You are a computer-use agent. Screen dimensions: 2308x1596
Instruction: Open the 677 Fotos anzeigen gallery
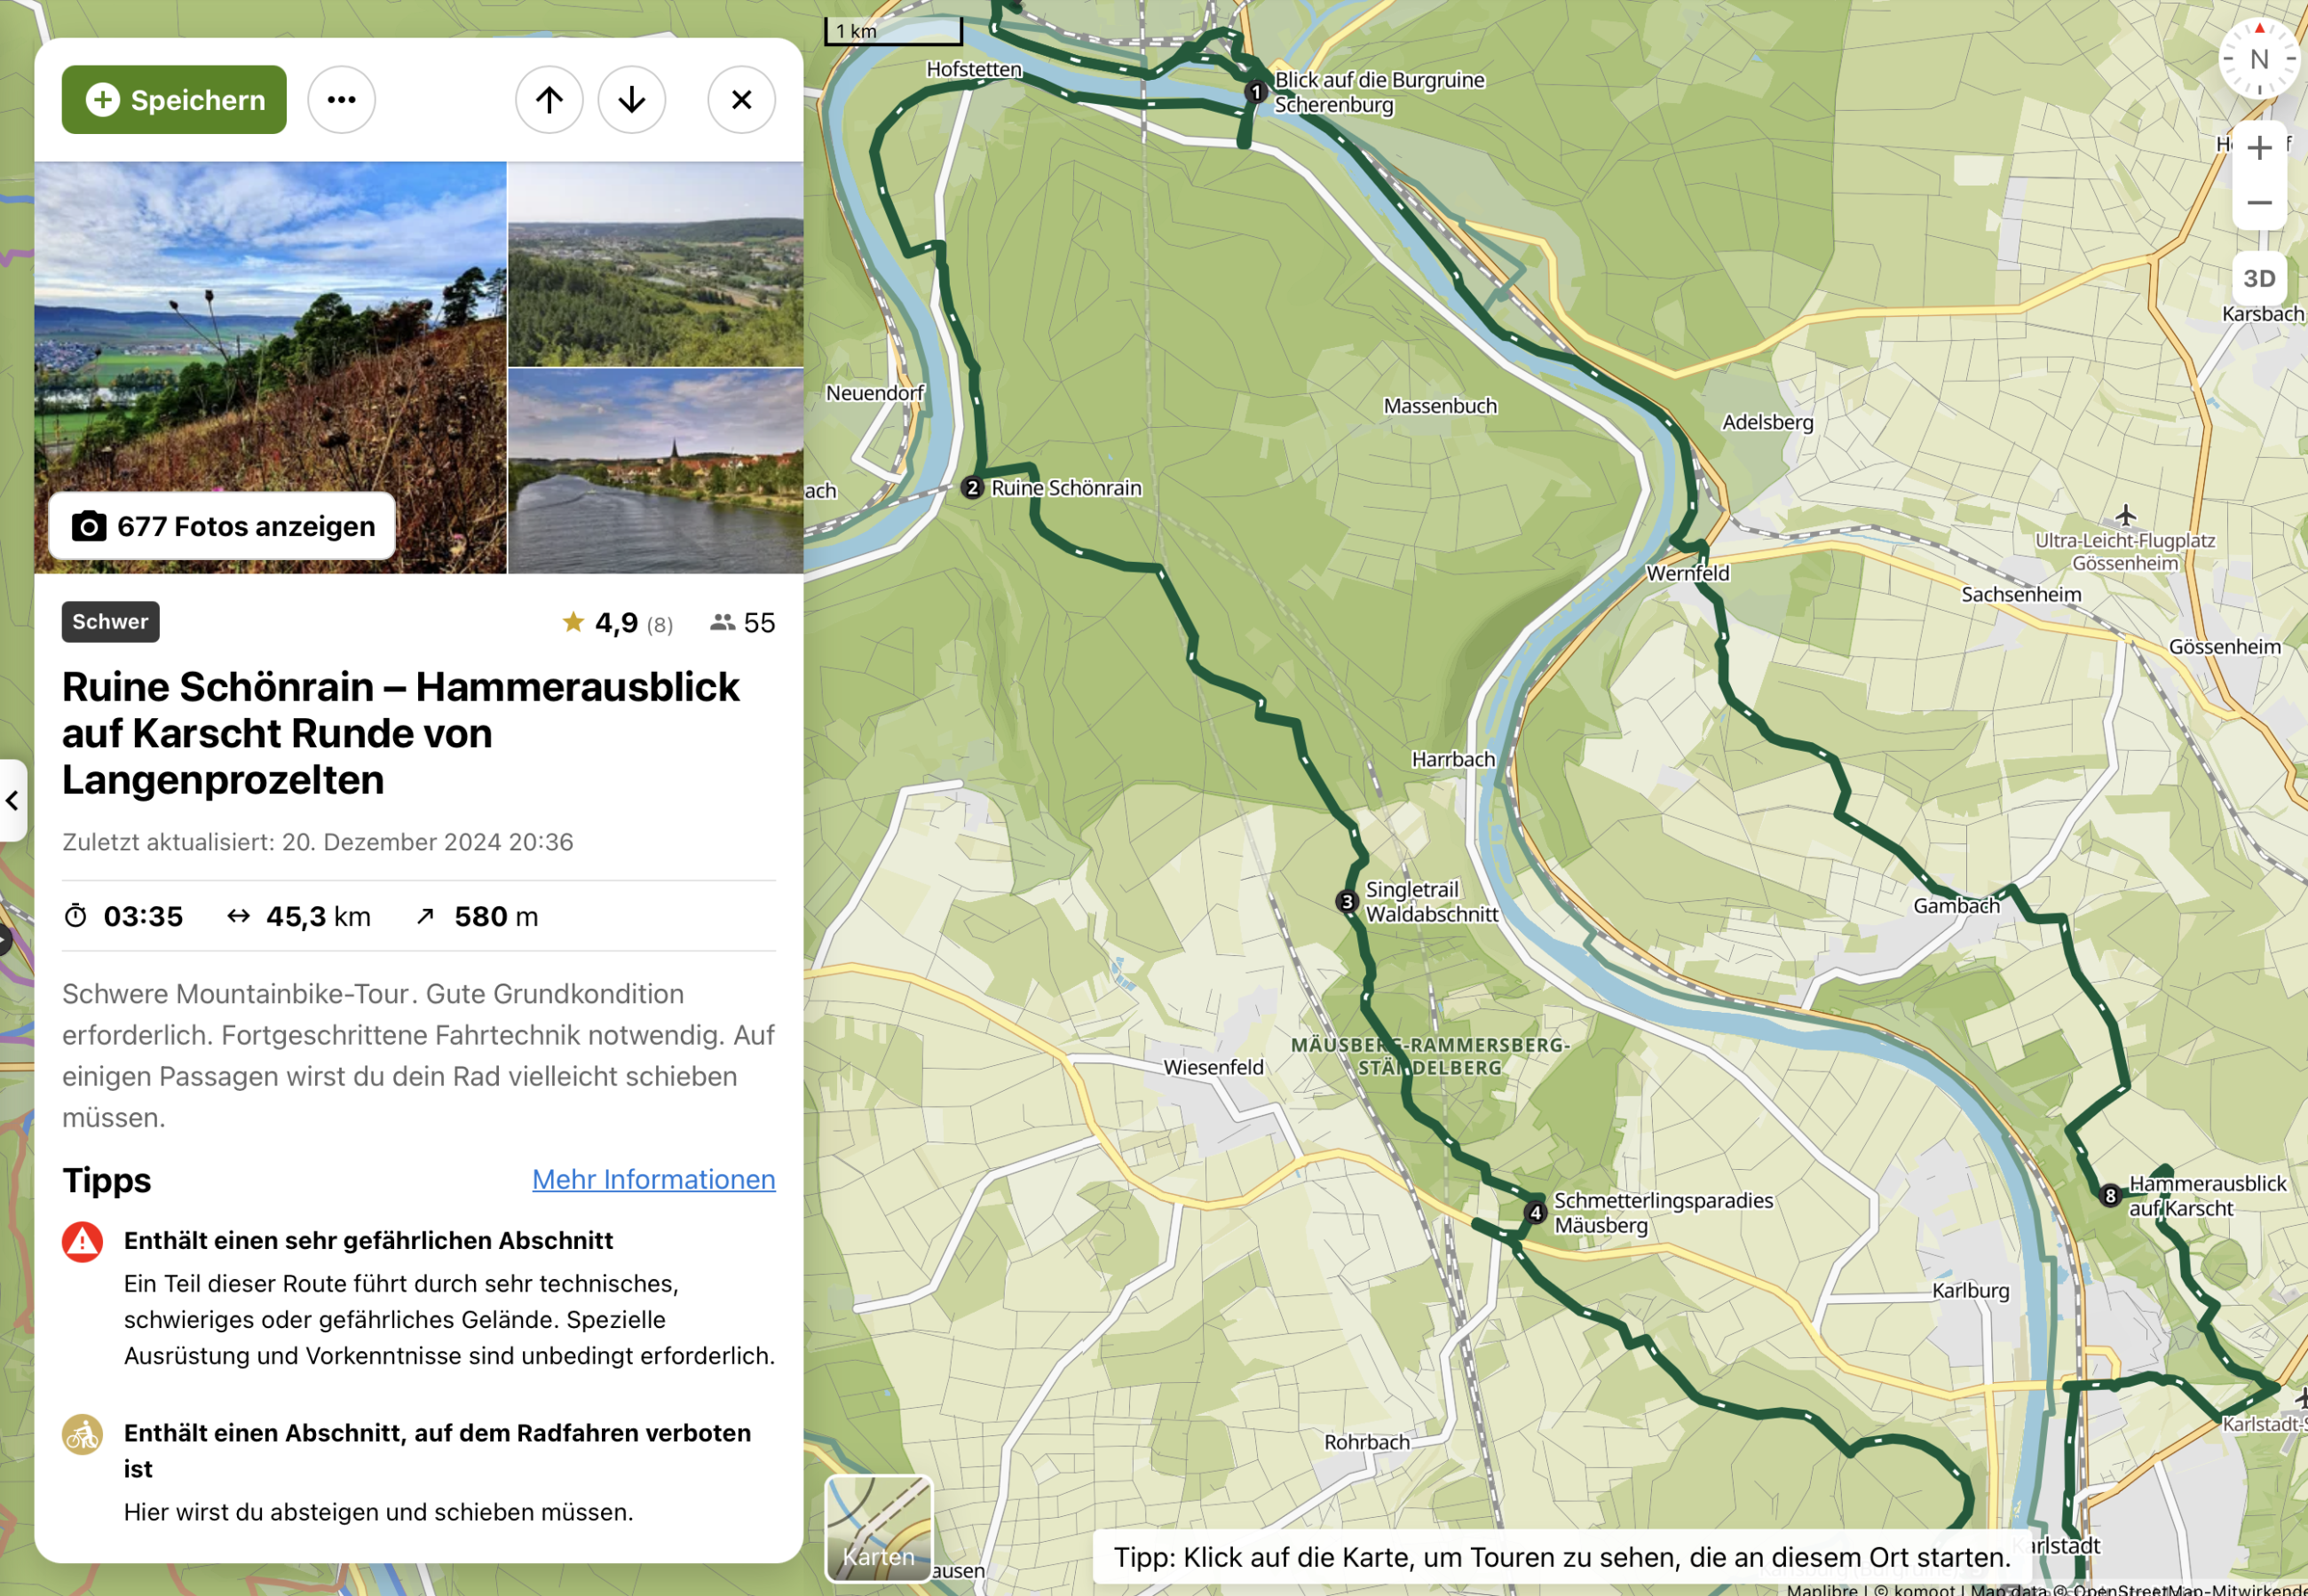tap(222, 526)
